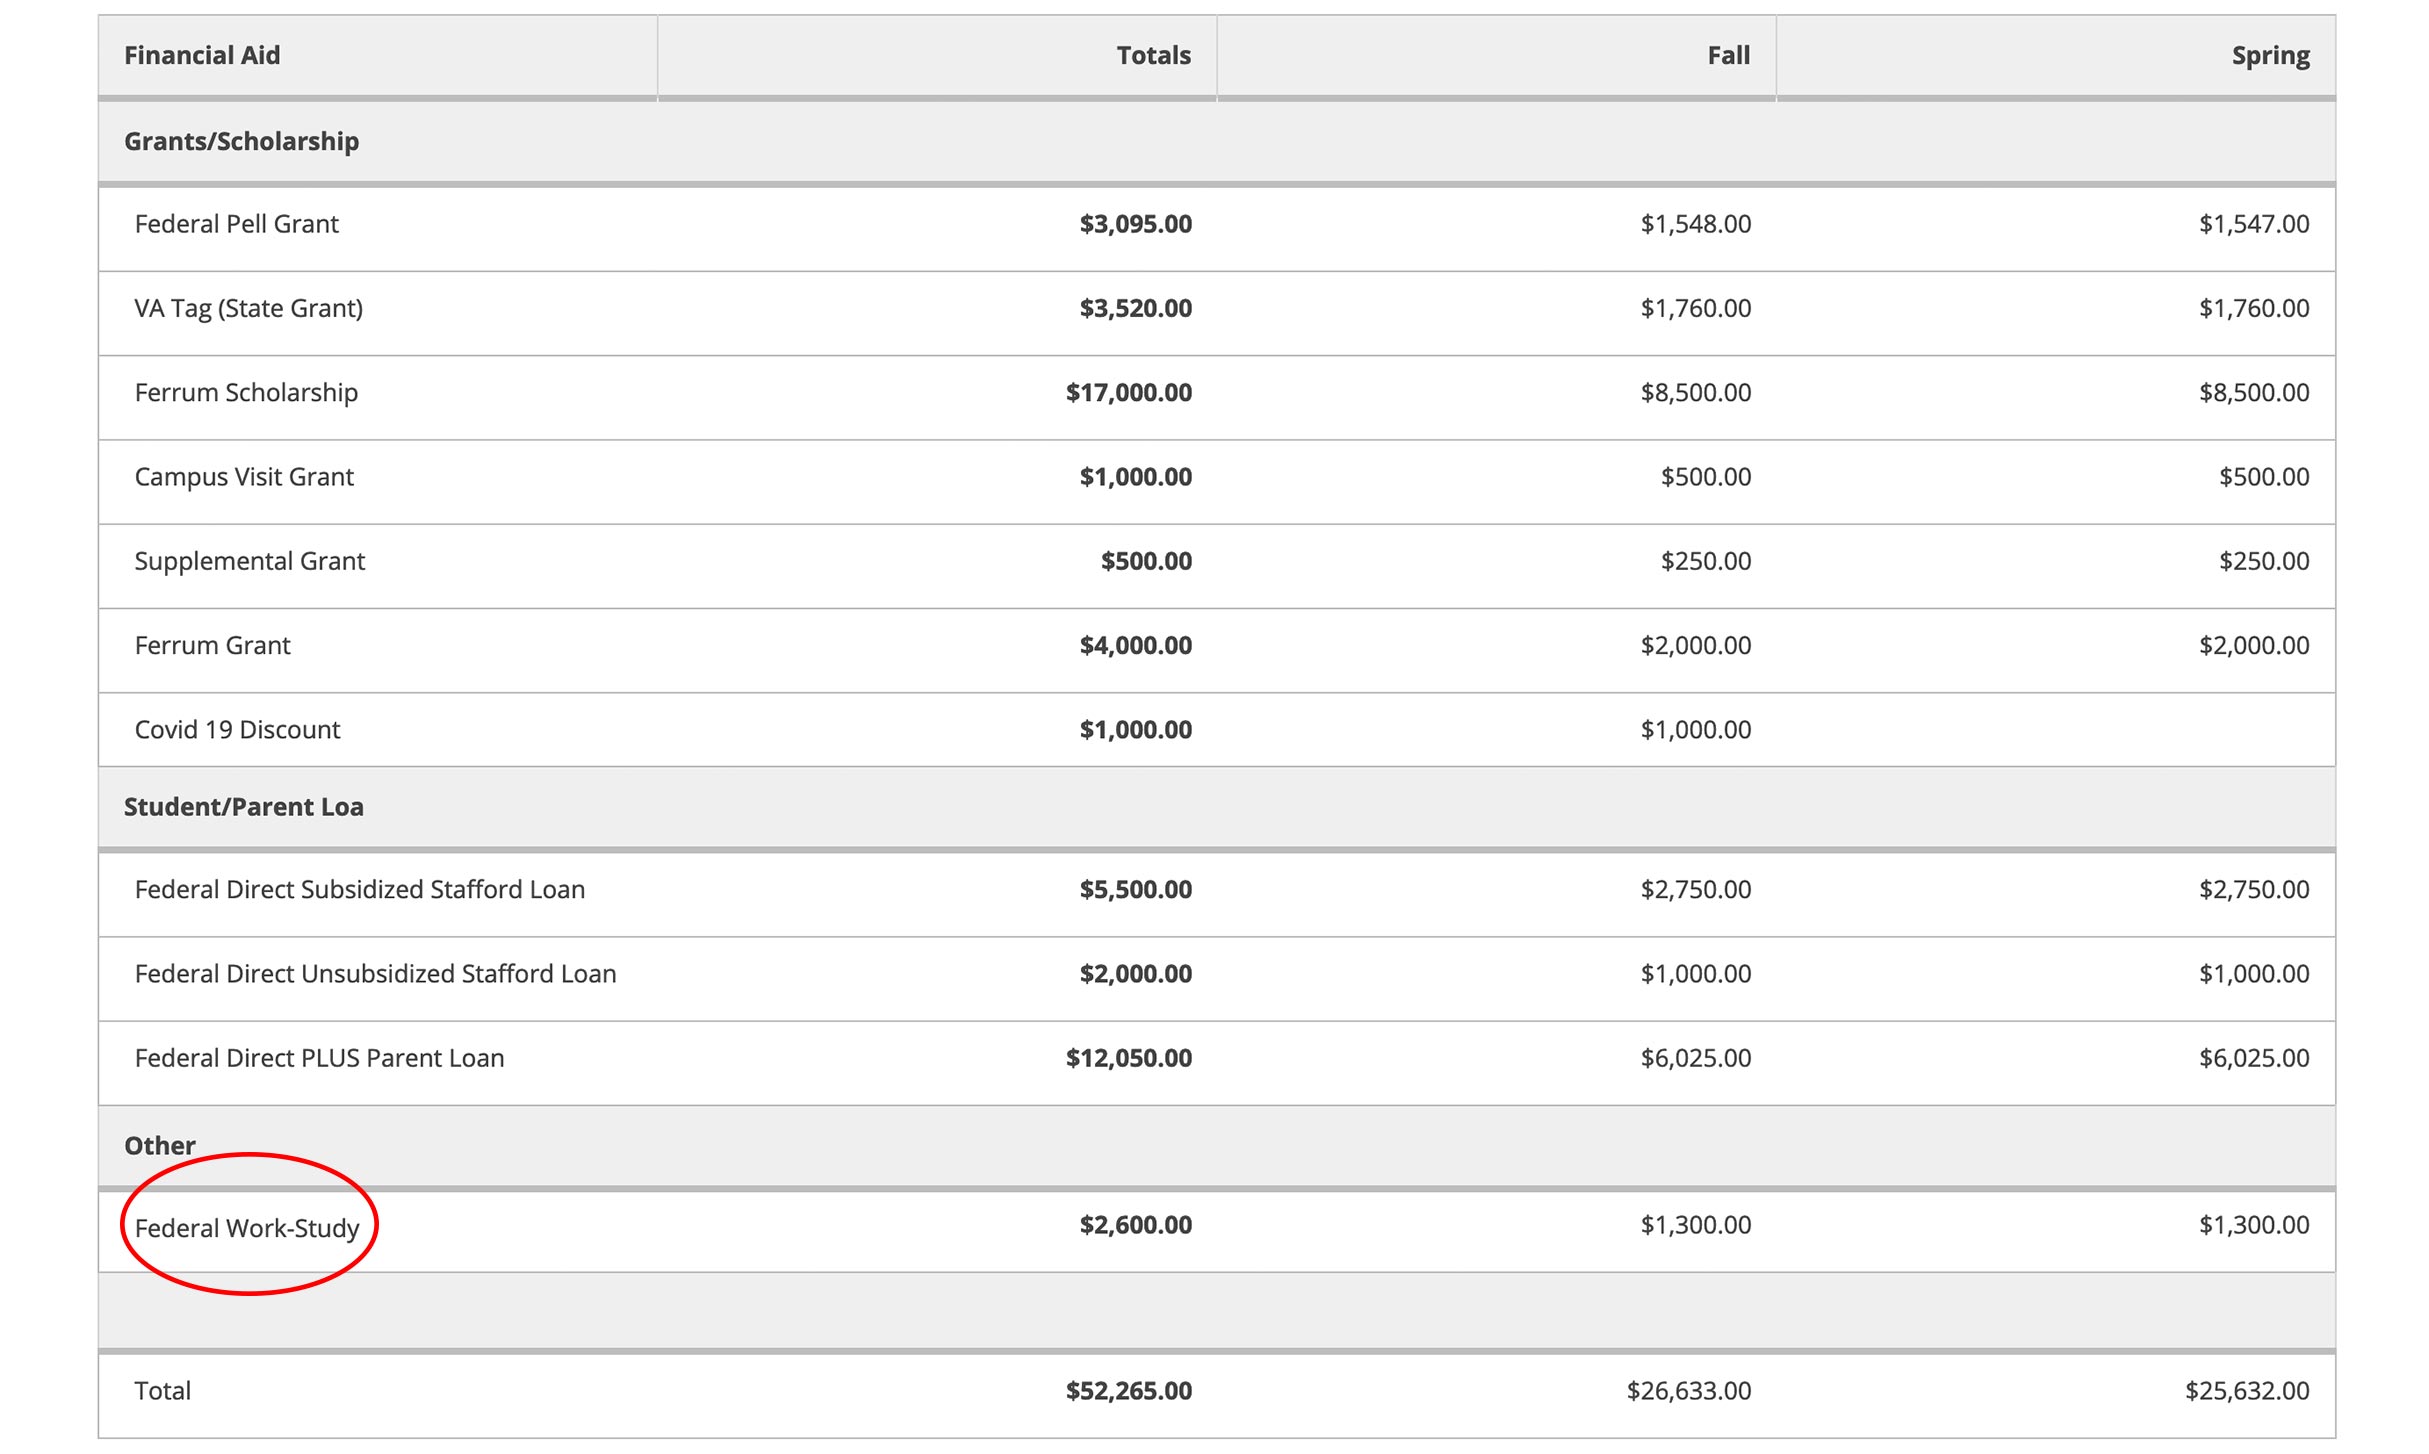Click the Spring column header
Screen dimensions: 2429x1454
pyautogui.click(x=2270, y=56)
